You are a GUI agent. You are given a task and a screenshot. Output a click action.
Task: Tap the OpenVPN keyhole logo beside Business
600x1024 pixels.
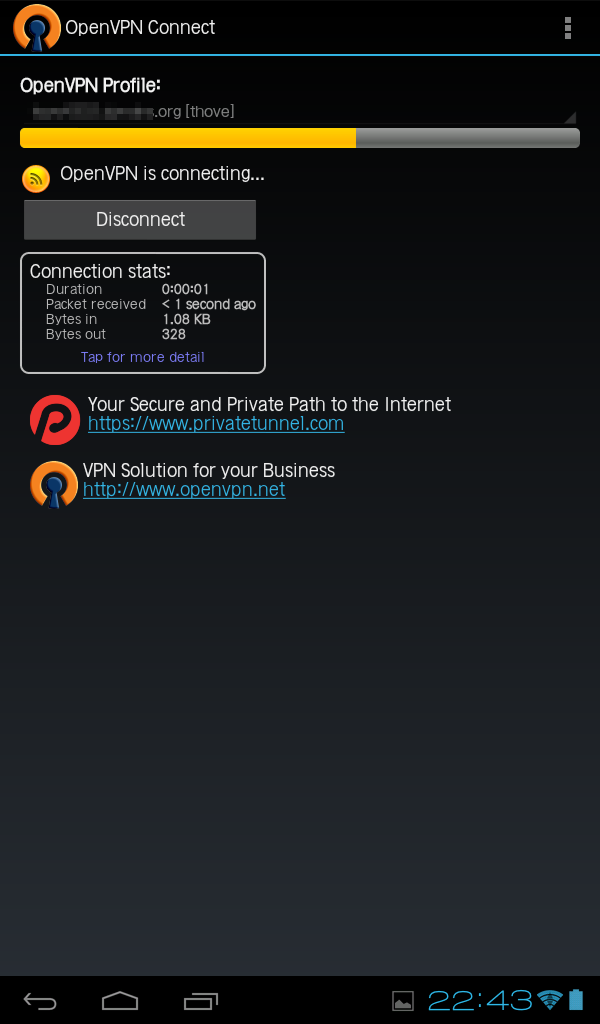[54, 484]
